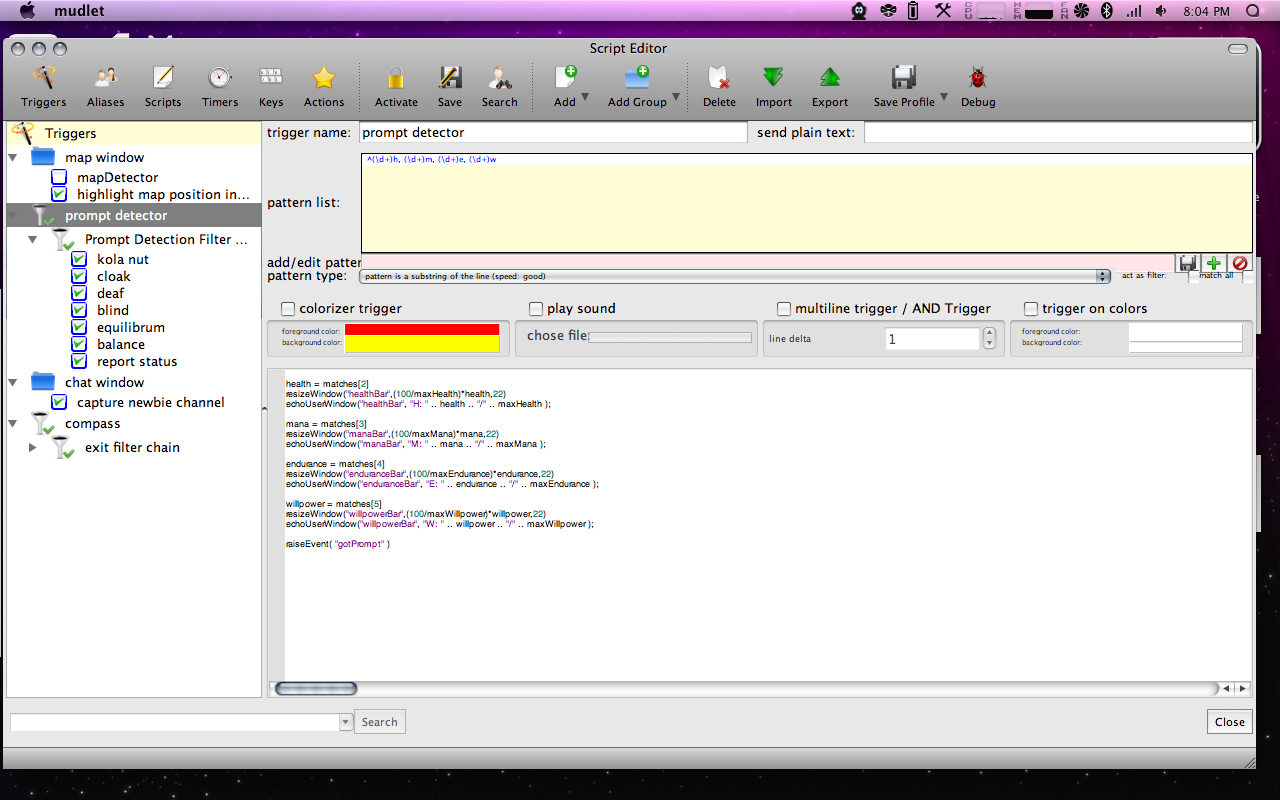Viewport: 1280px width, 800px height.
Task: Click the trigger name input field
Action: click(553, 132)
